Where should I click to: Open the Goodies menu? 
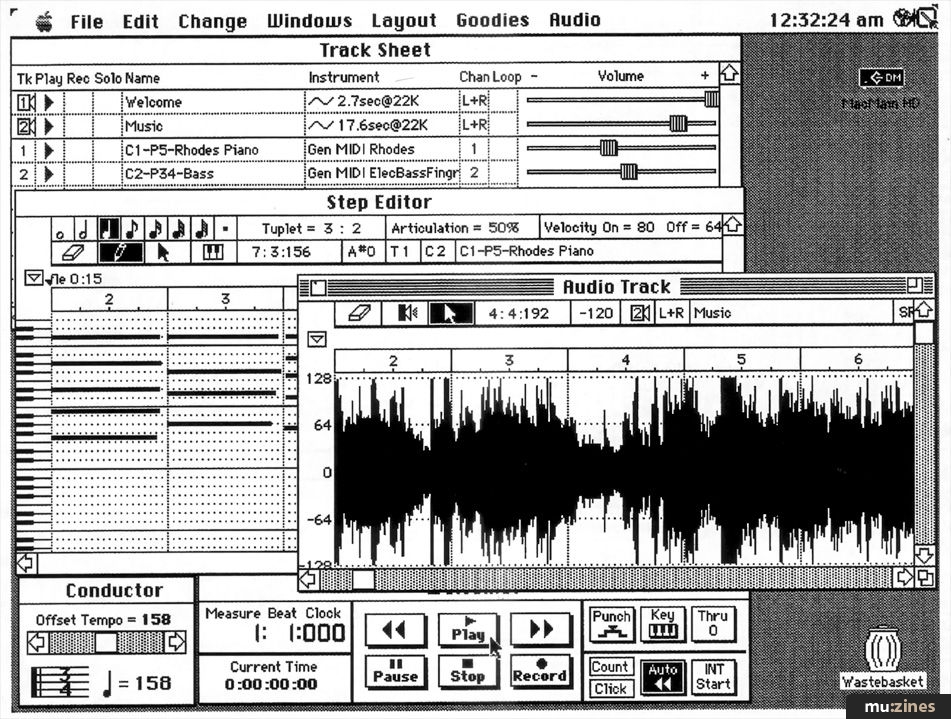[492, 20]
